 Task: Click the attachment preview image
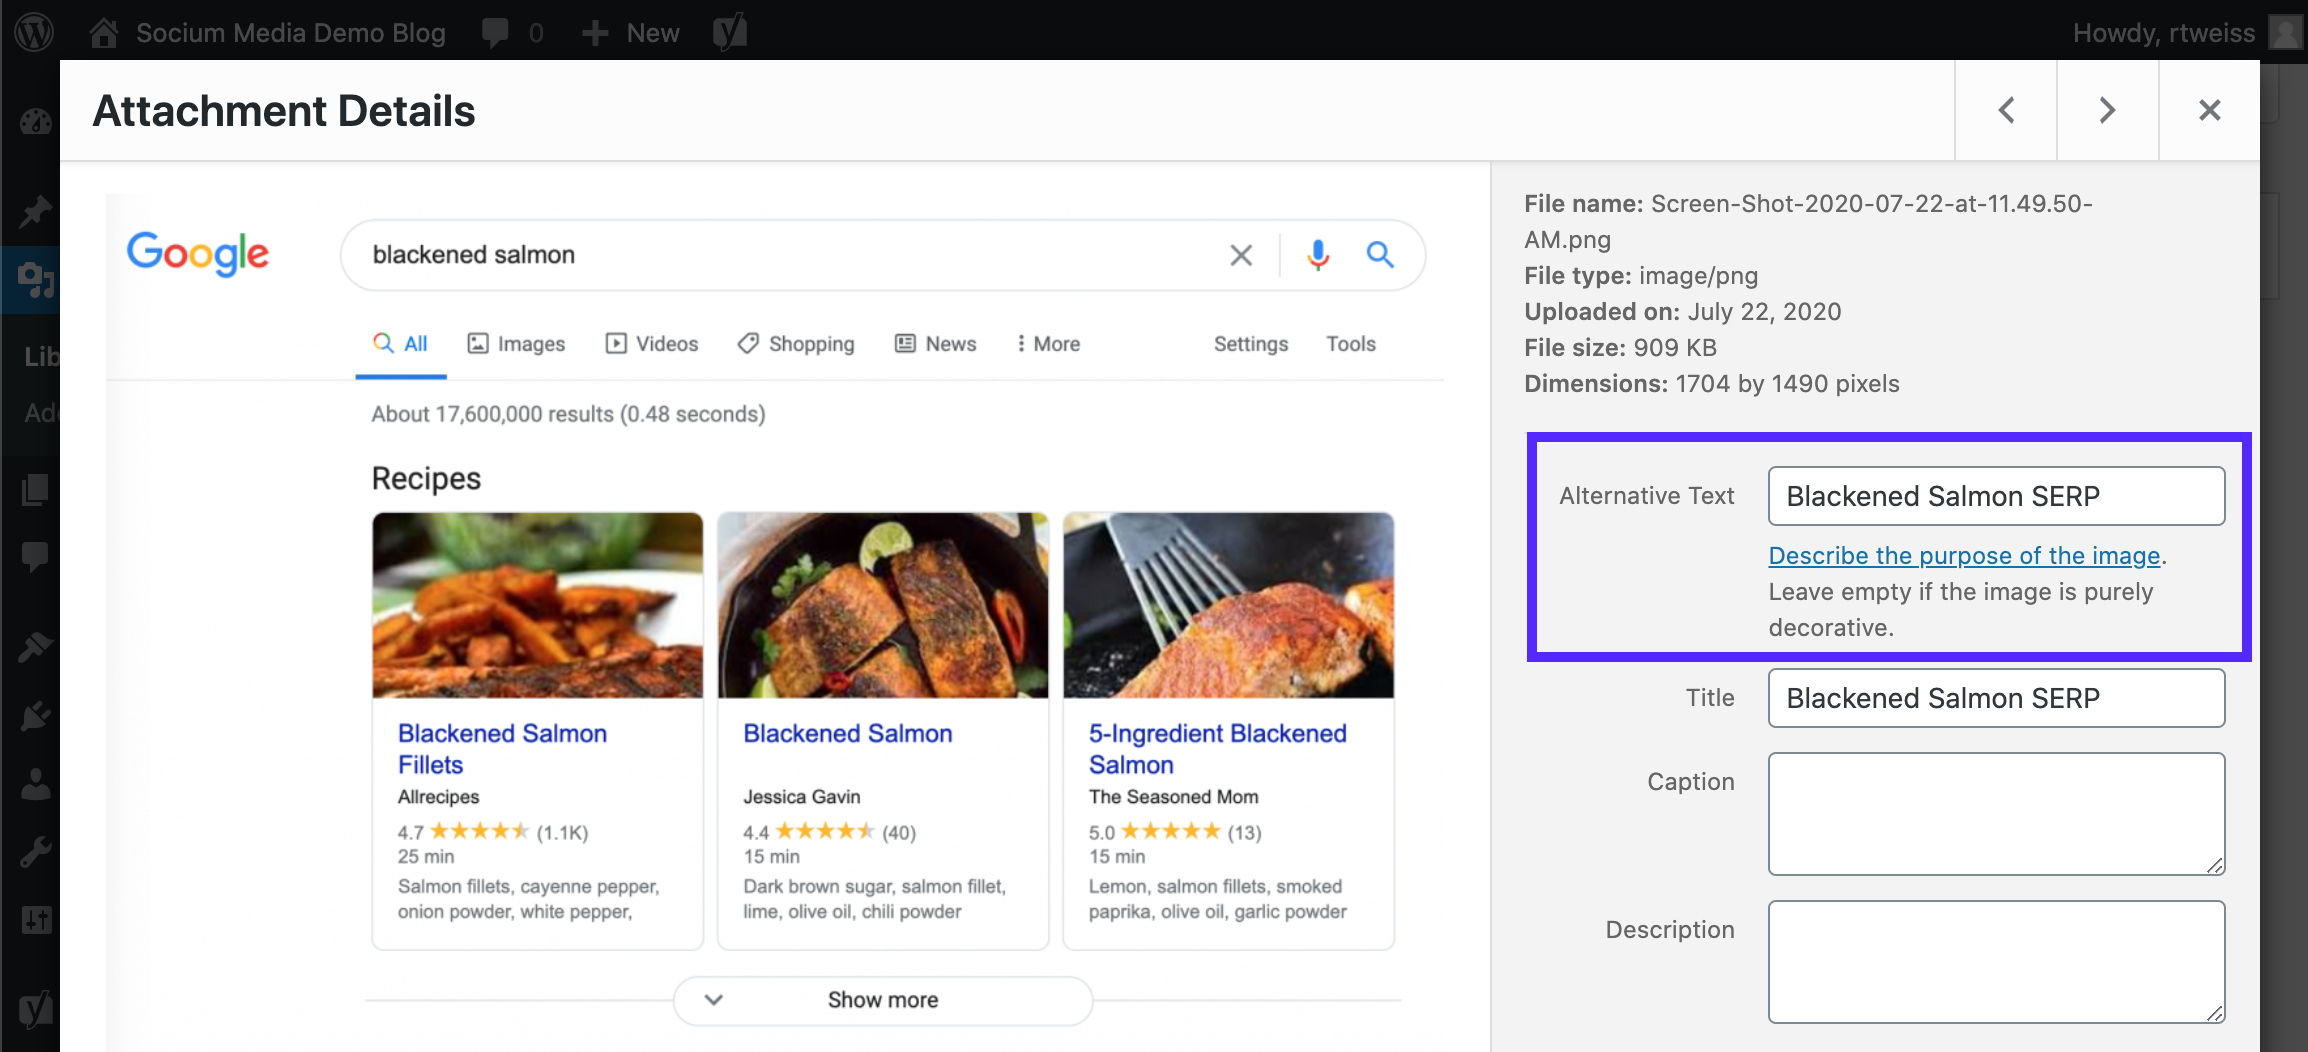tap(775, 622)
